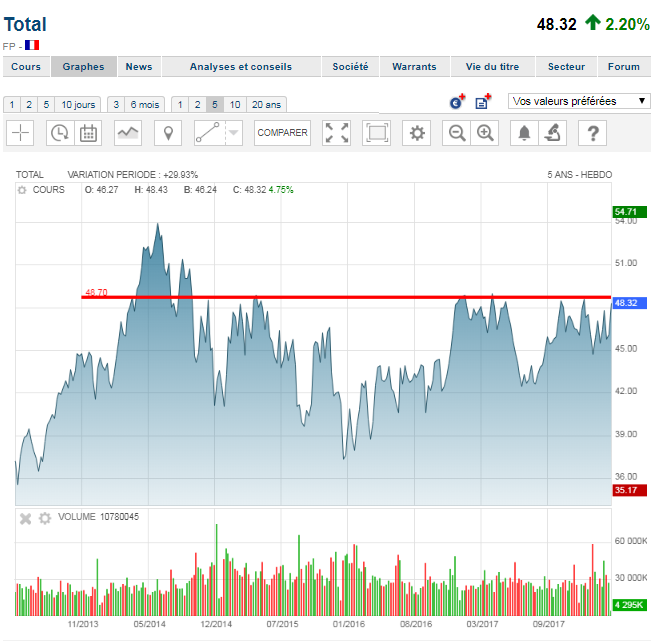This screenshot has width=657, height=641.
Task: Select the 10 jours period
Action: [78, 105]
